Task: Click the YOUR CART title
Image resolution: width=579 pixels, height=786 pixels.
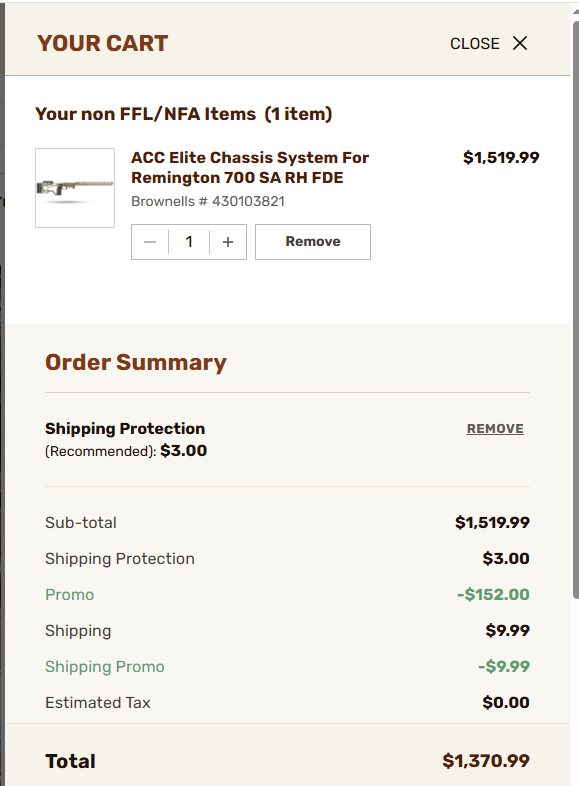Action: [102, 43]
